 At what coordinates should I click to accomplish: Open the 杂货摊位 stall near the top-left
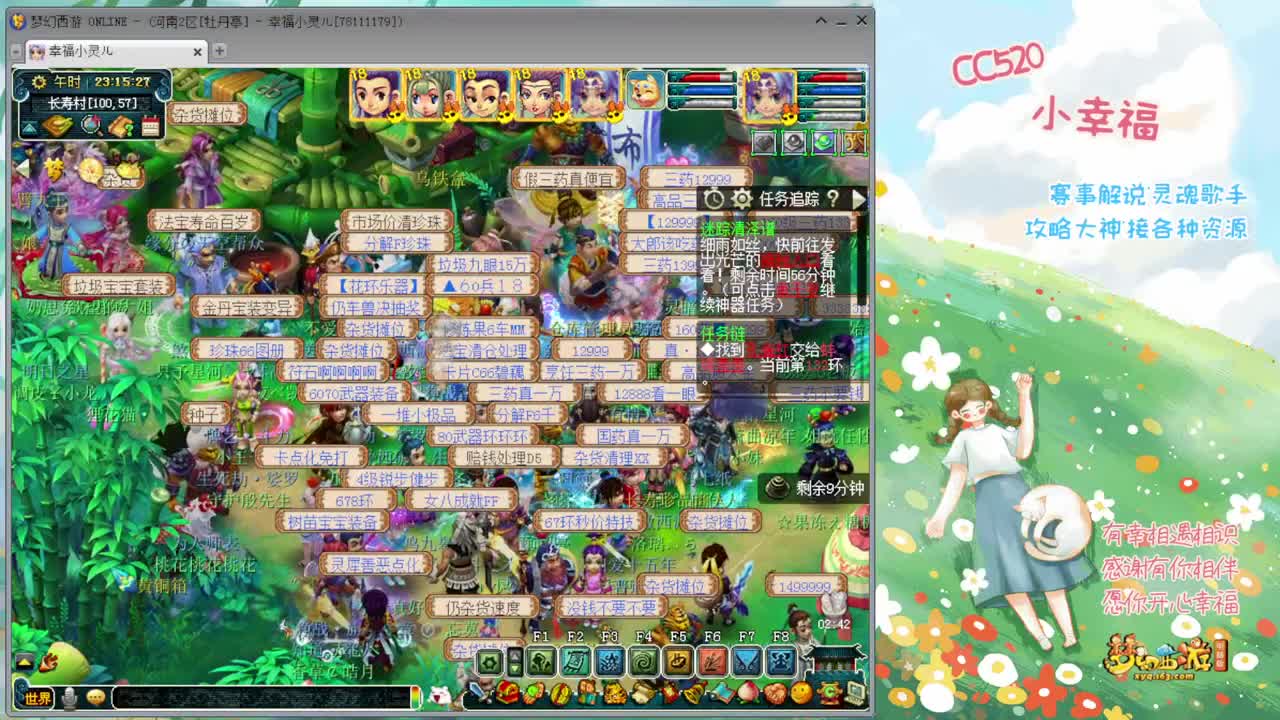coord(207,114)
